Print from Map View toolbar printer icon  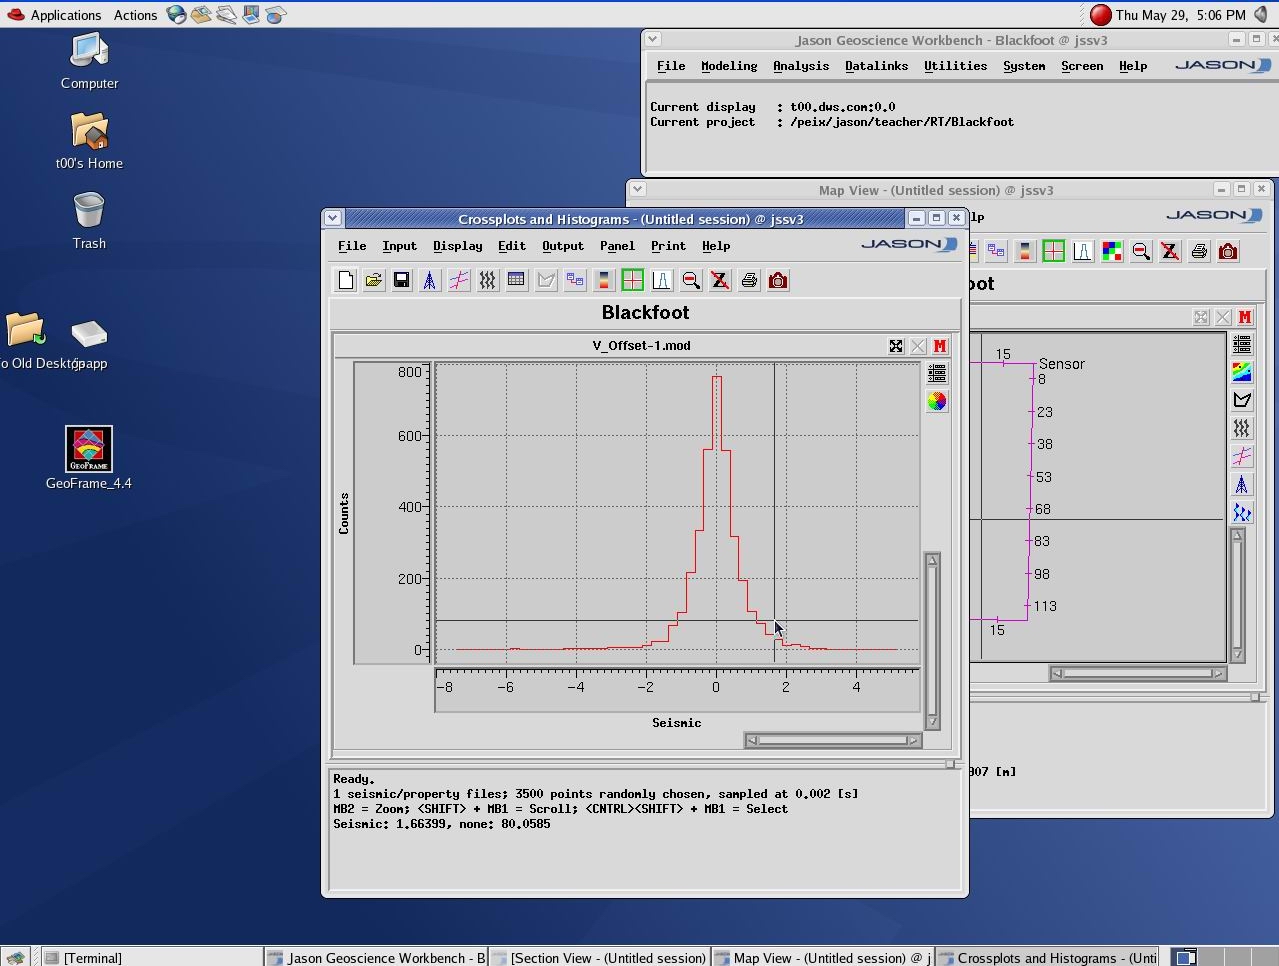1199,252
